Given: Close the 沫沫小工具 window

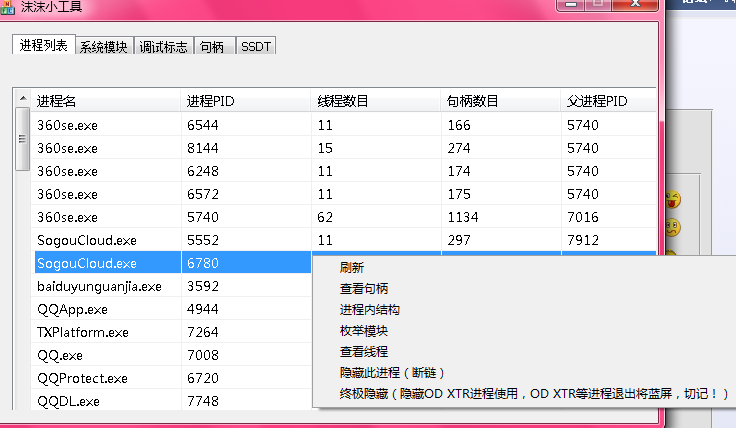Looking at the screenshot, I should 636,4.
